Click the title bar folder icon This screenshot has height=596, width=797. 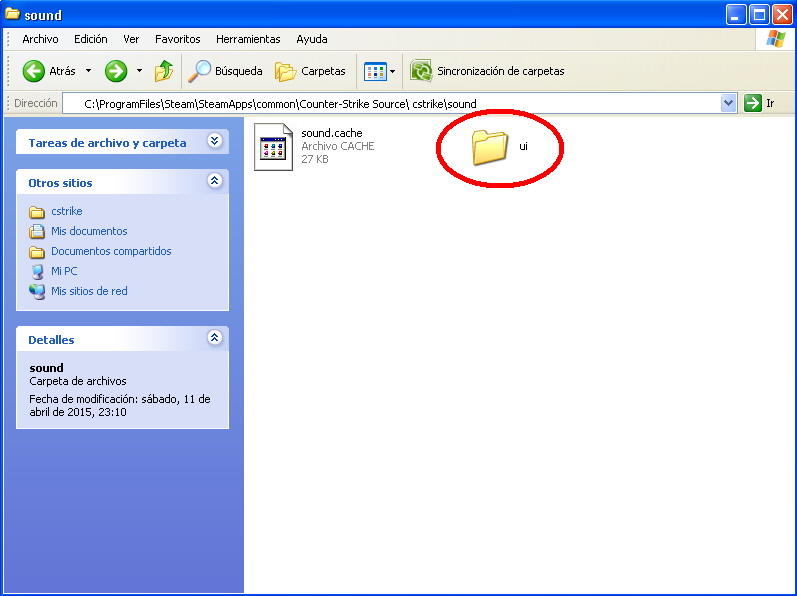coord(12,14)
